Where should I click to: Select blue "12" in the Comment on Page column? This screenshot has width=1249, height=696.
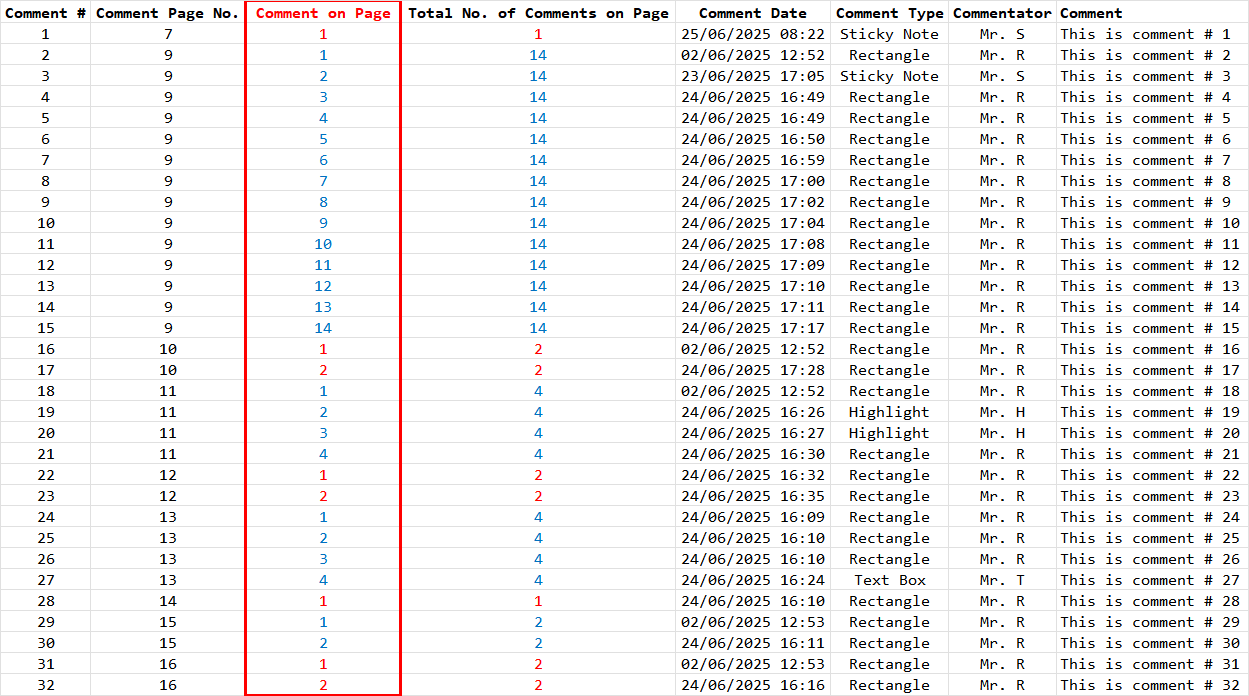[x=323, y=286]
